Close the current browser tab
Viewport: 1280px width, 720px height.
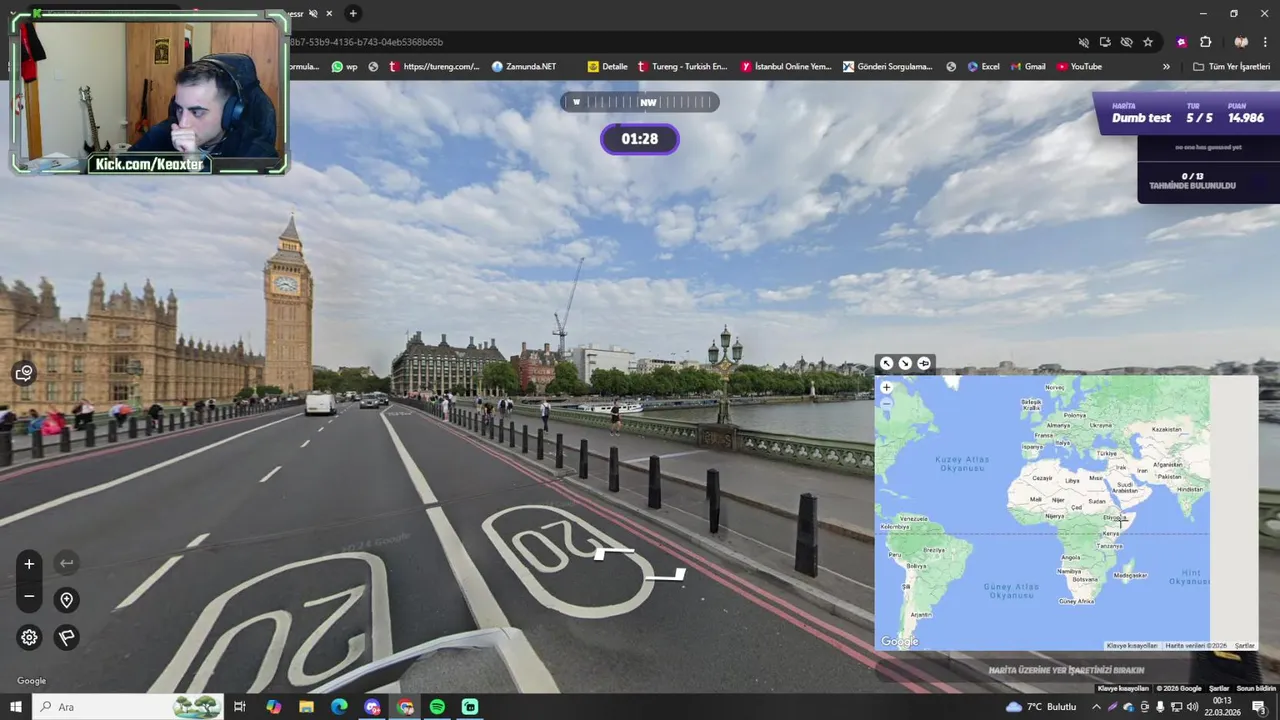[x=329, y=13]
